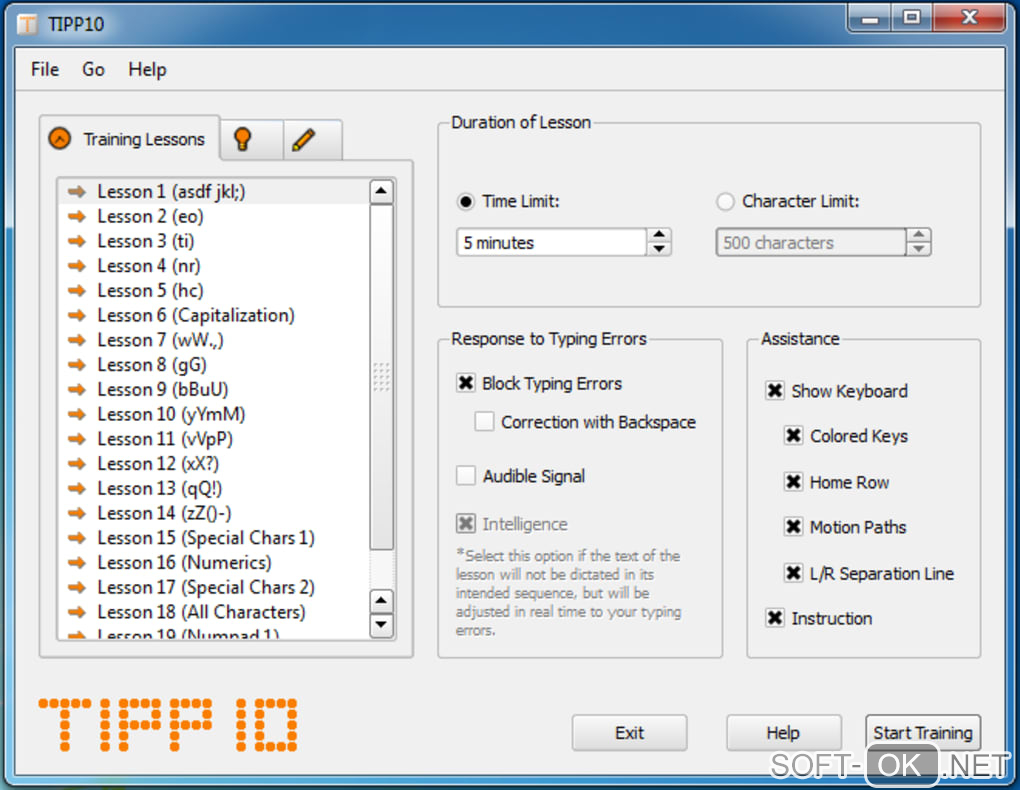
Task: Select Lesson 12 (xX?)
Action: (x=213, y=463)
